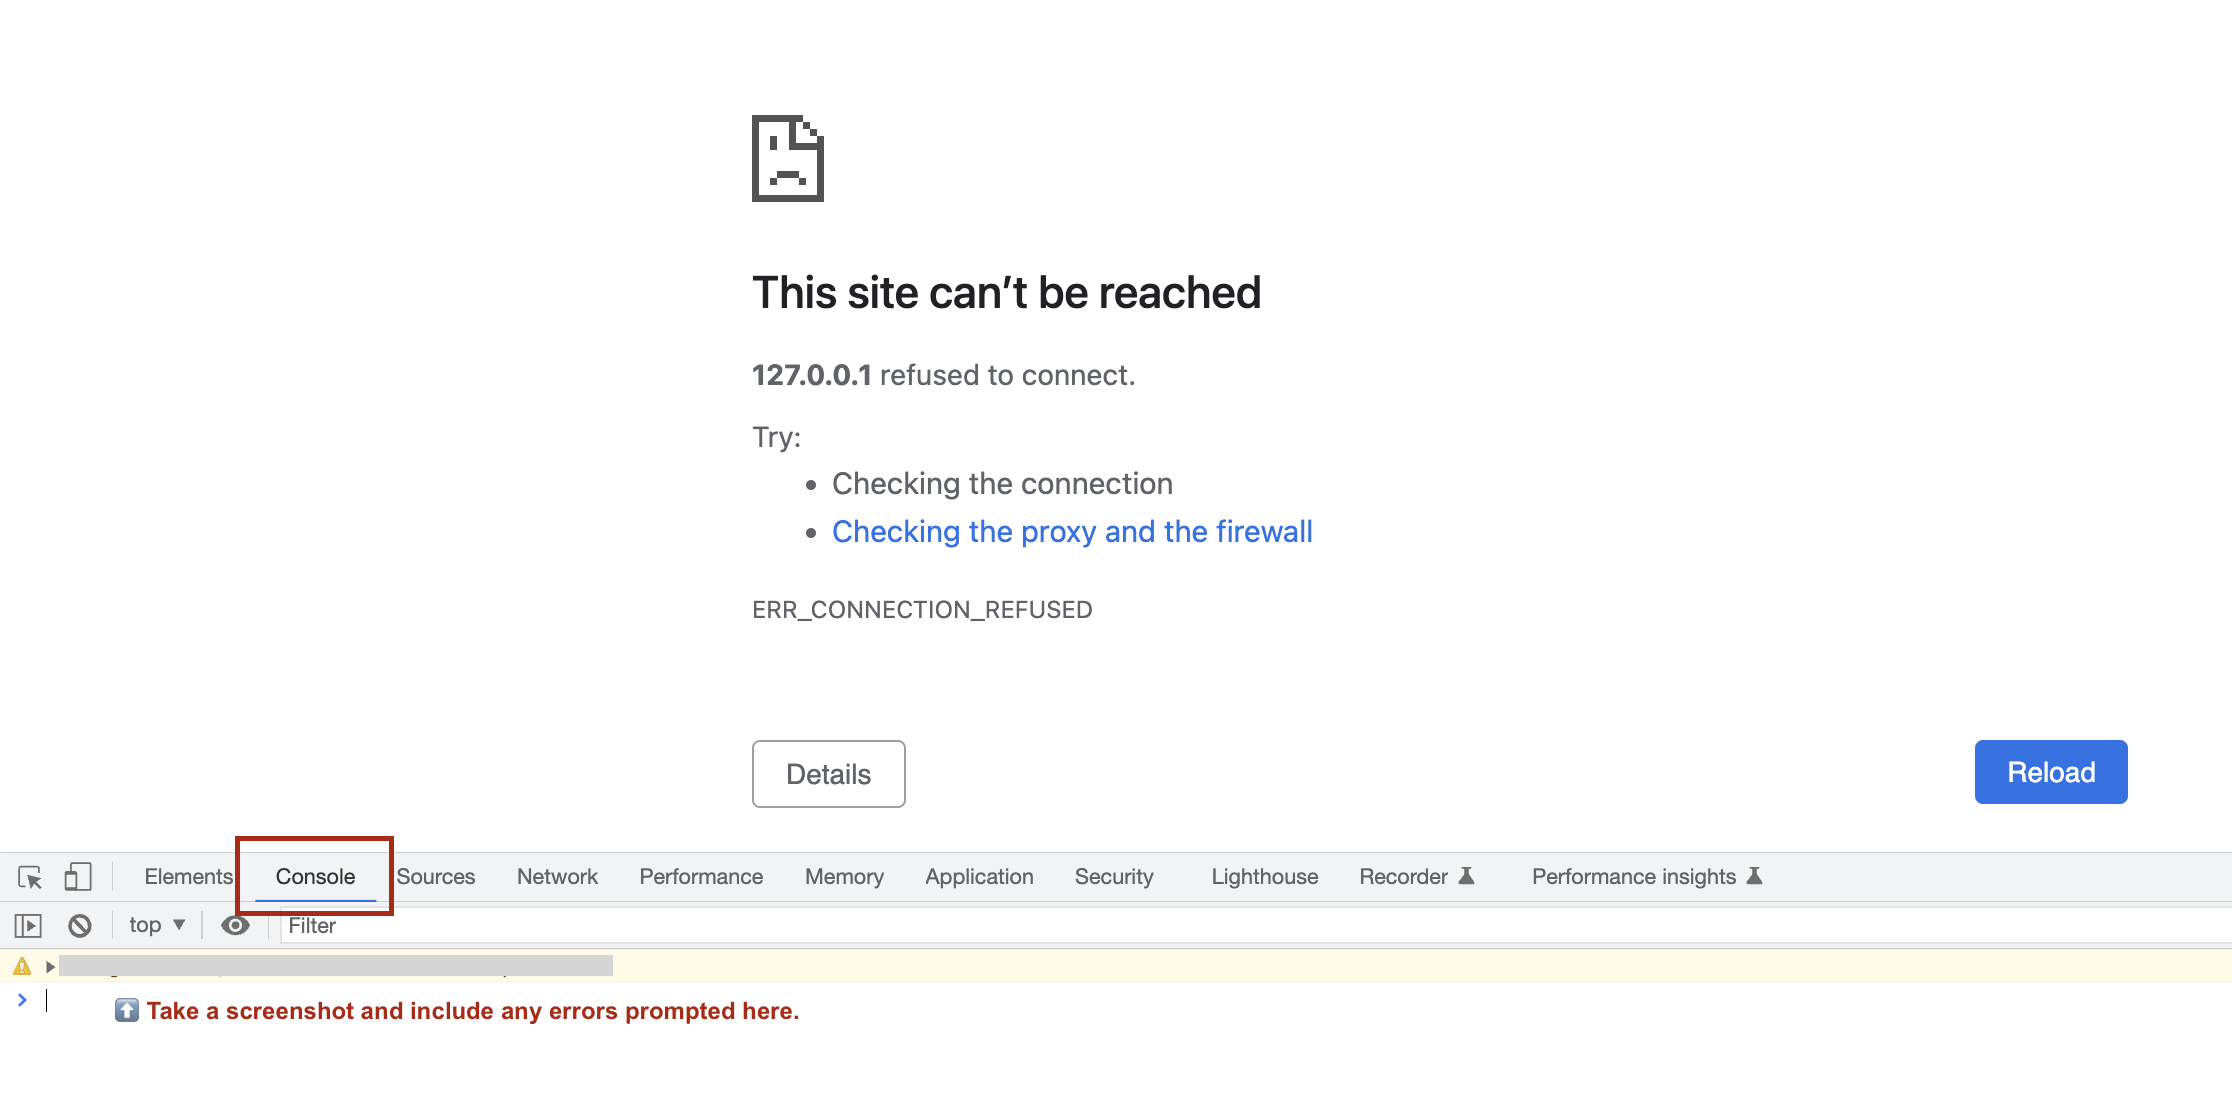2232x1112 pixels.
Task: Click the Reload button on error page
Action: (x=2051, y=773)
